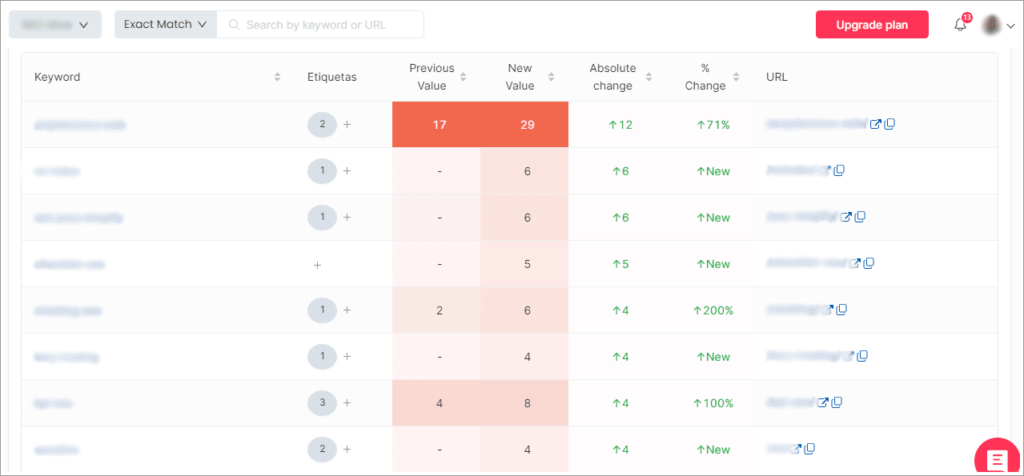Add tag plus icon in row without tags
The image size is (1024, 476).
(317, 264)
